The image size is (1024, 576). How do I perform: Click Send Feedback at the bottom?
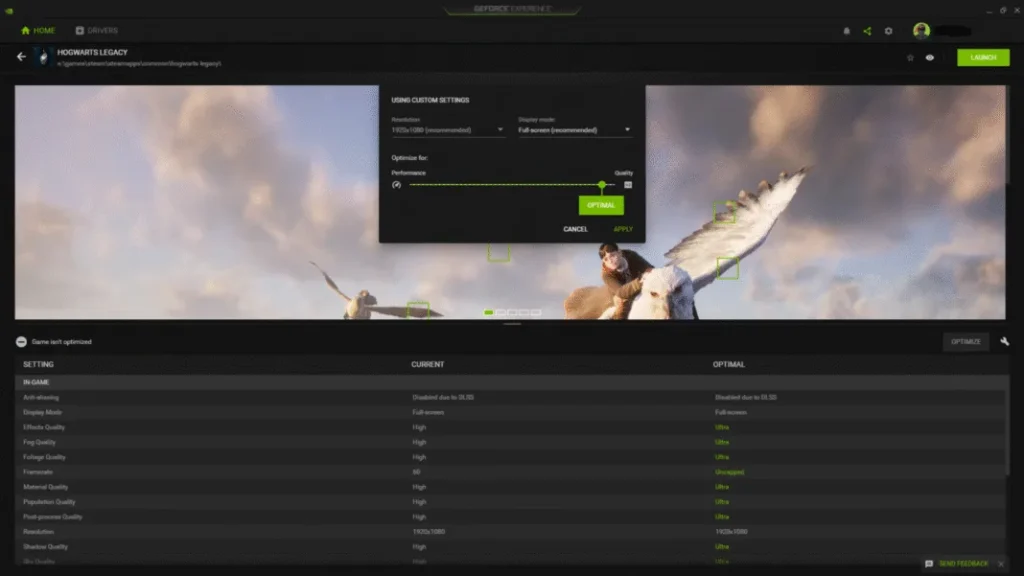[957, 564]
